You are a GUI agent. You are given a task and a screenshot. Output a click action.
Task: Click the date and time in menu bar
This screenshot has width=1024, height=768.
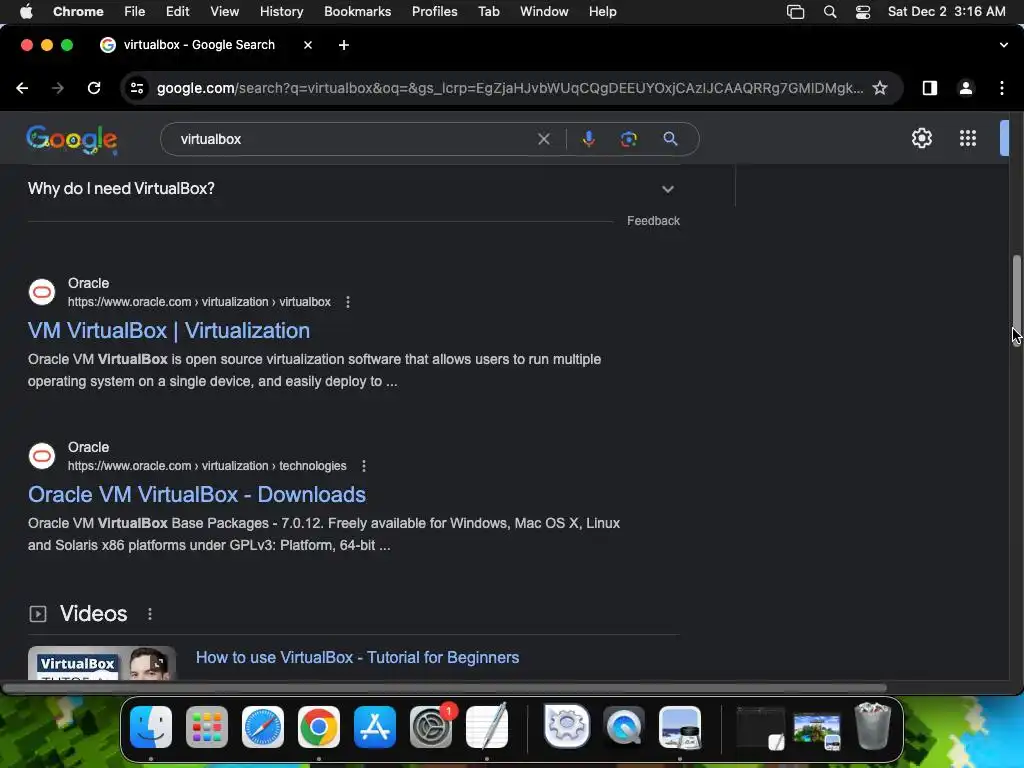pyautogui.click(x=946, y=11)
